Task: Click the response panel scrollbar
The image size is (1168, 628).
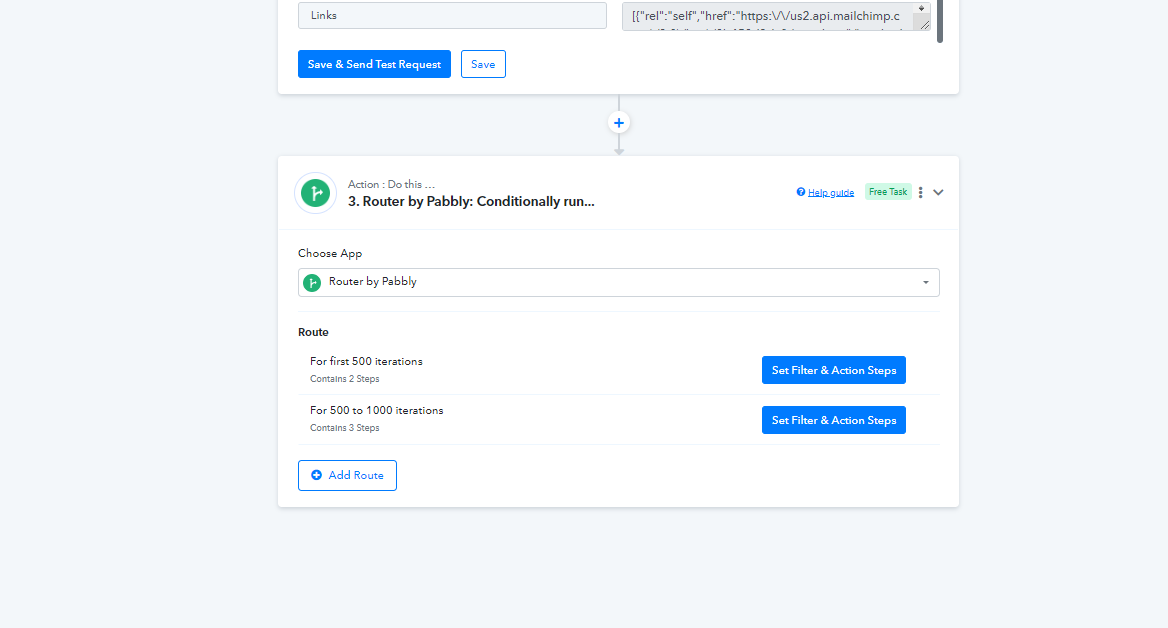Action: point(940,21)
